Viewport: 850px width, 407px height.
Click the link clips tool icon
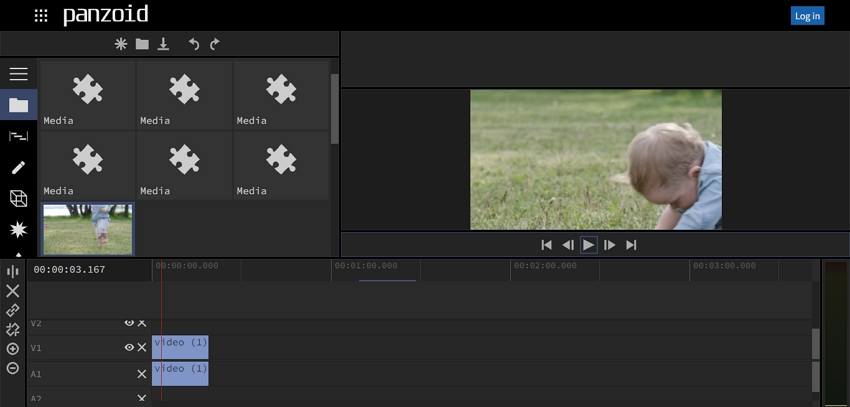coord(12,310)
